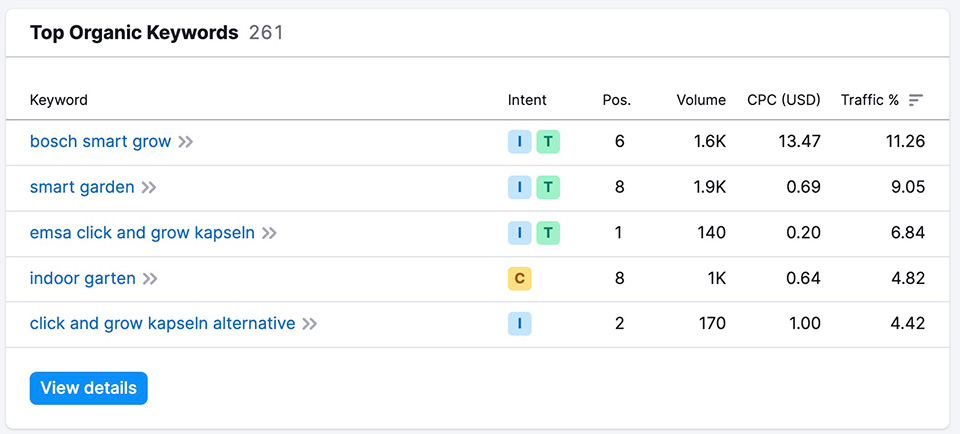
Task: Sort by the Traffic % column header
Action: point(870,100)
